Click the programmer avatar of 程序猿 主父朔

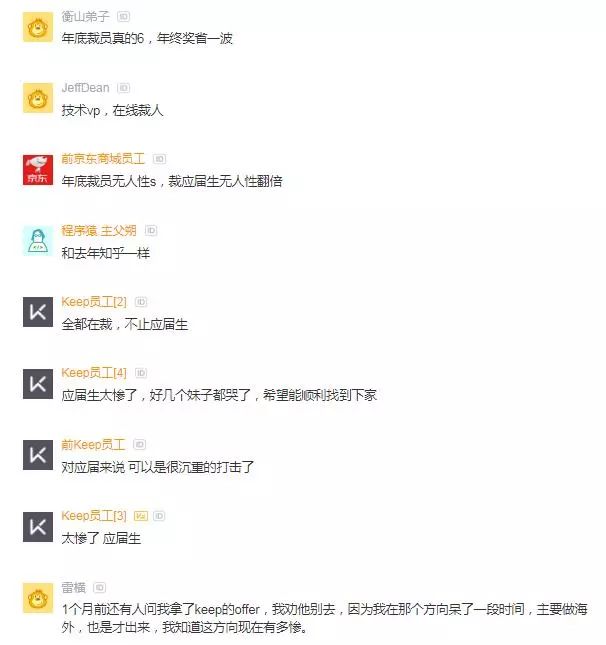[38, 241]
